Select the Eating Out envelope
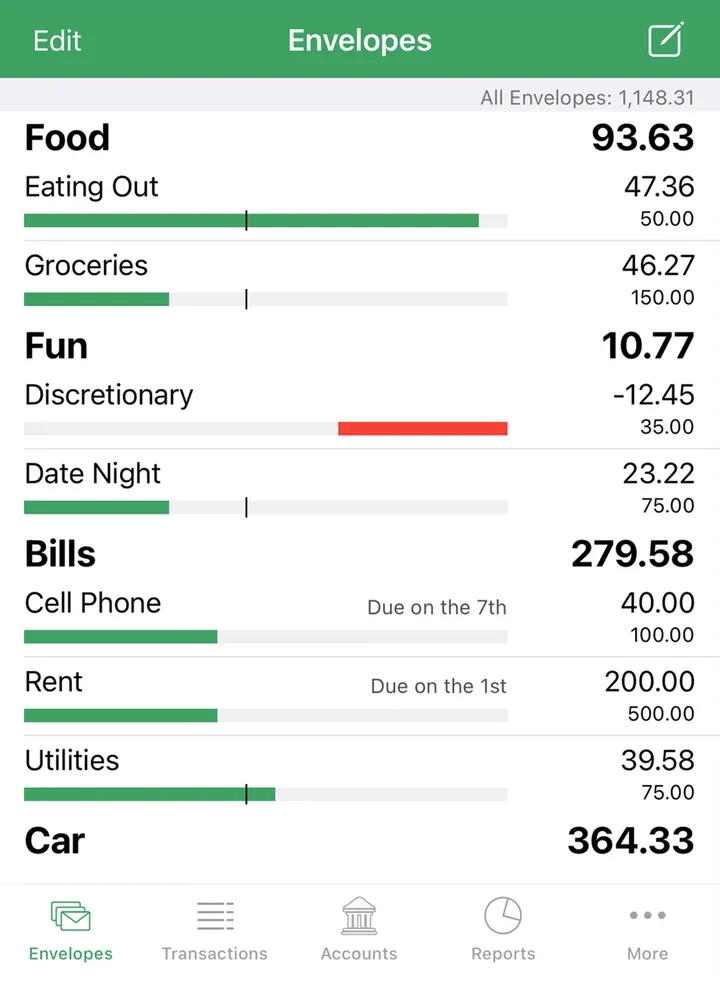720x982 pixels. click(x=360, y=202)
